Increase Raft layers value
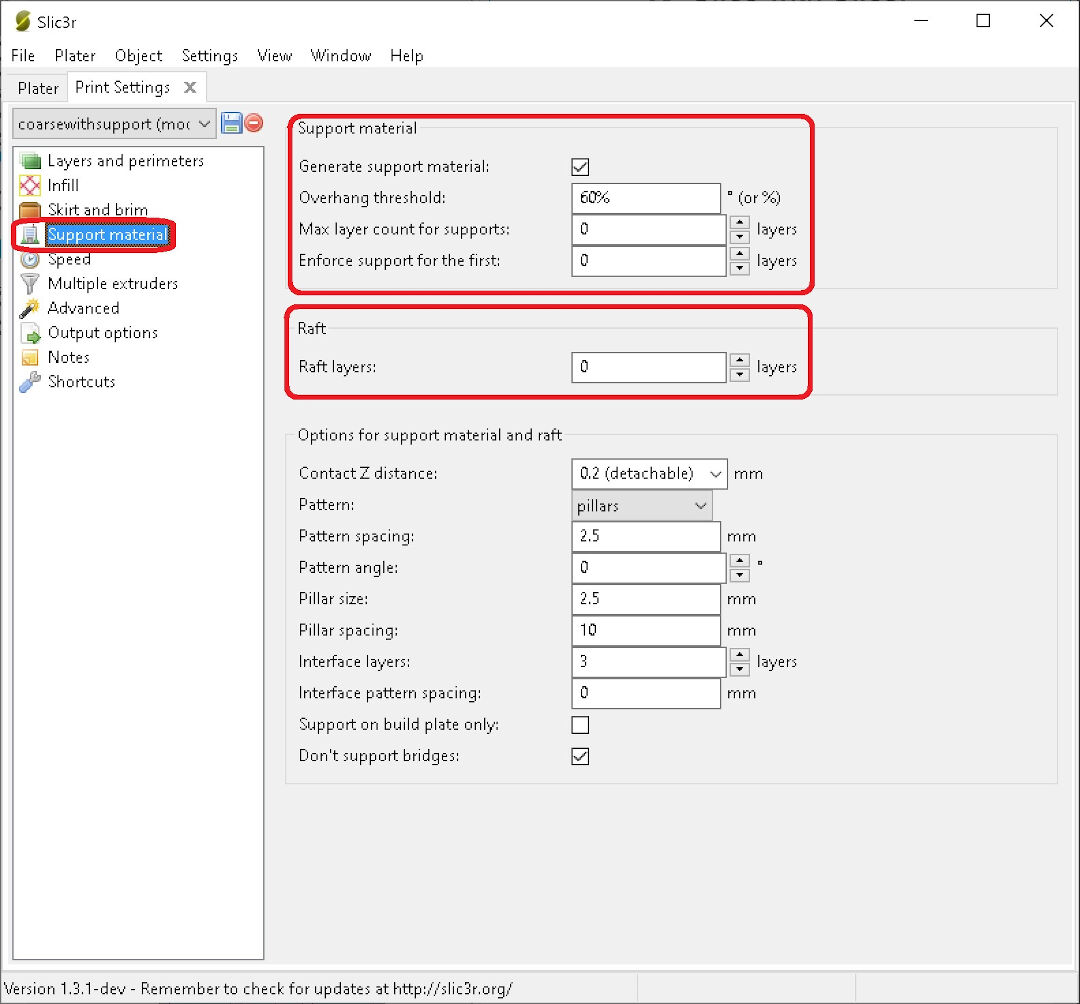The height and width of the screenshot is (1004, 1080). 739,360
